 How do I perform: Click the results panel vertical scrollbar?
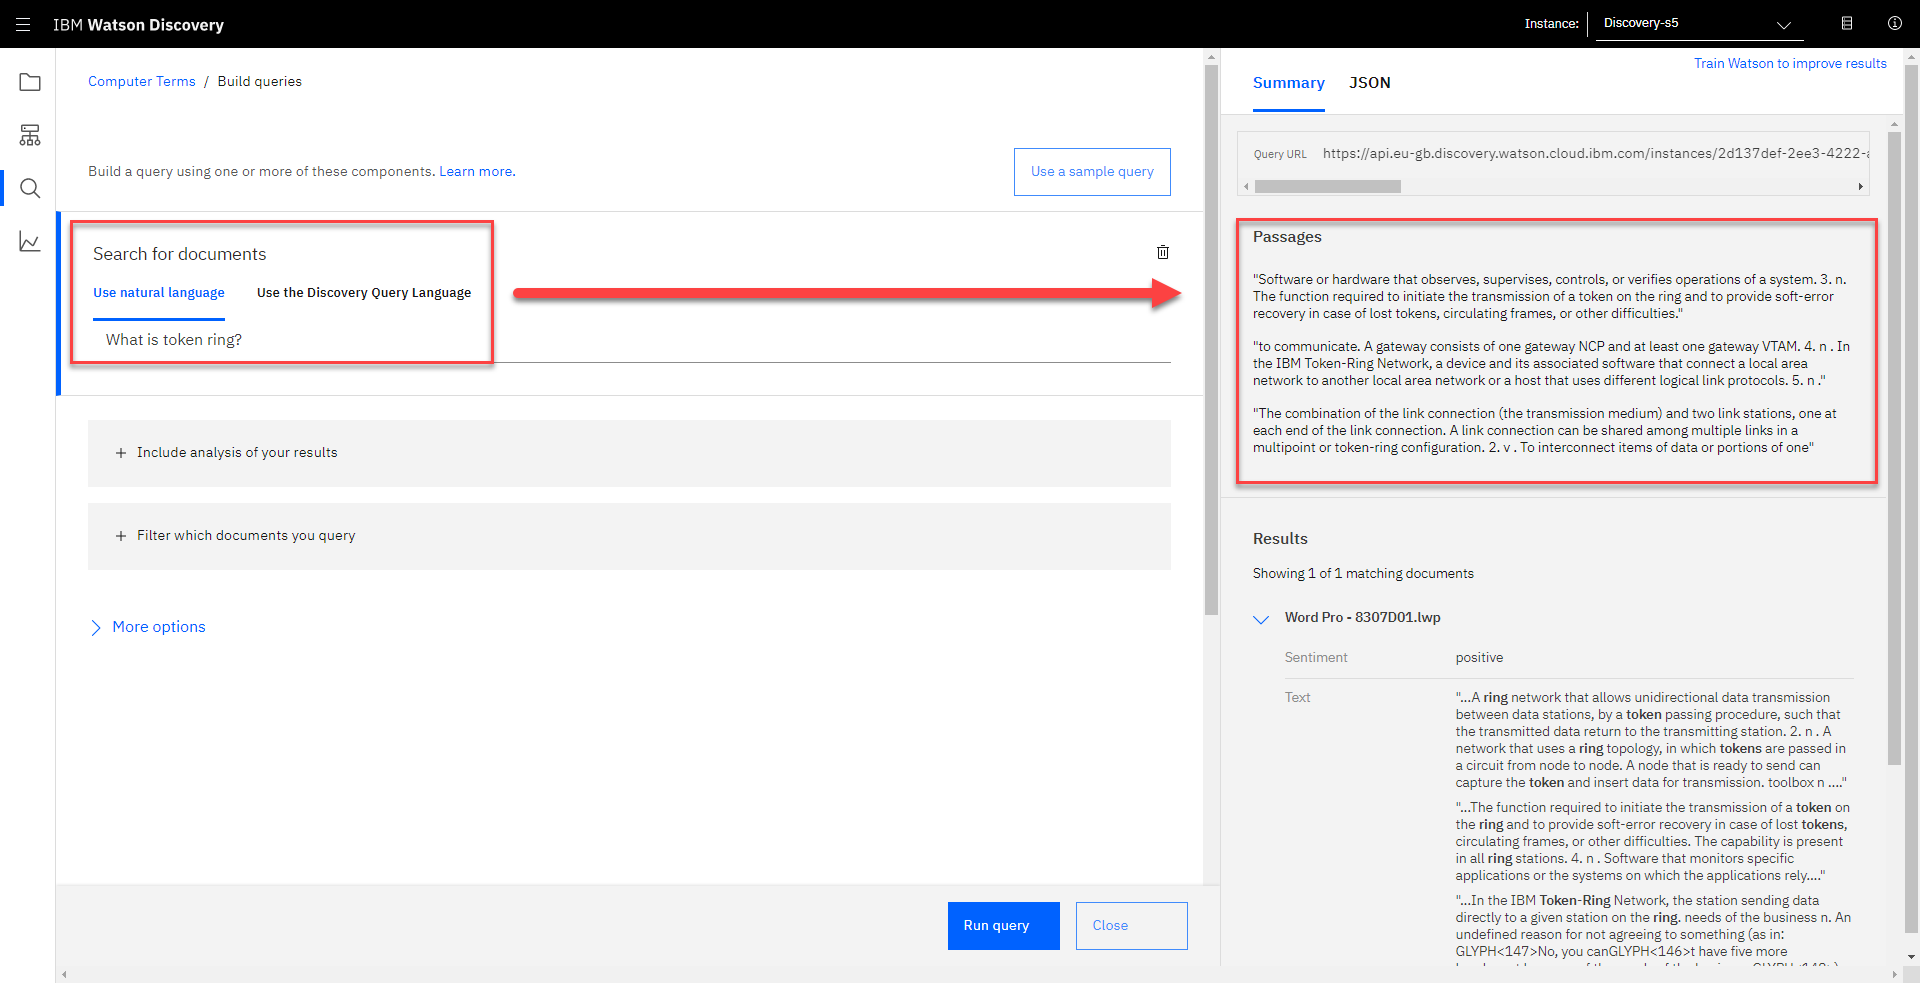pyautogui.click(x=1894, y=448)
